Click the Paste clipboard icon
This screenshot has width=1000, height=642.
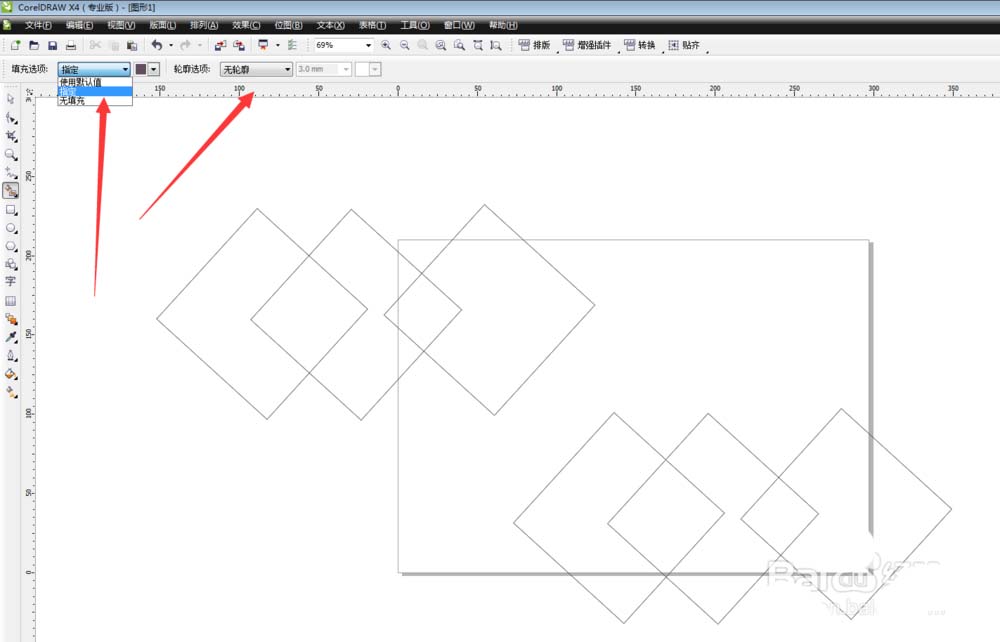tap(132, 45)
